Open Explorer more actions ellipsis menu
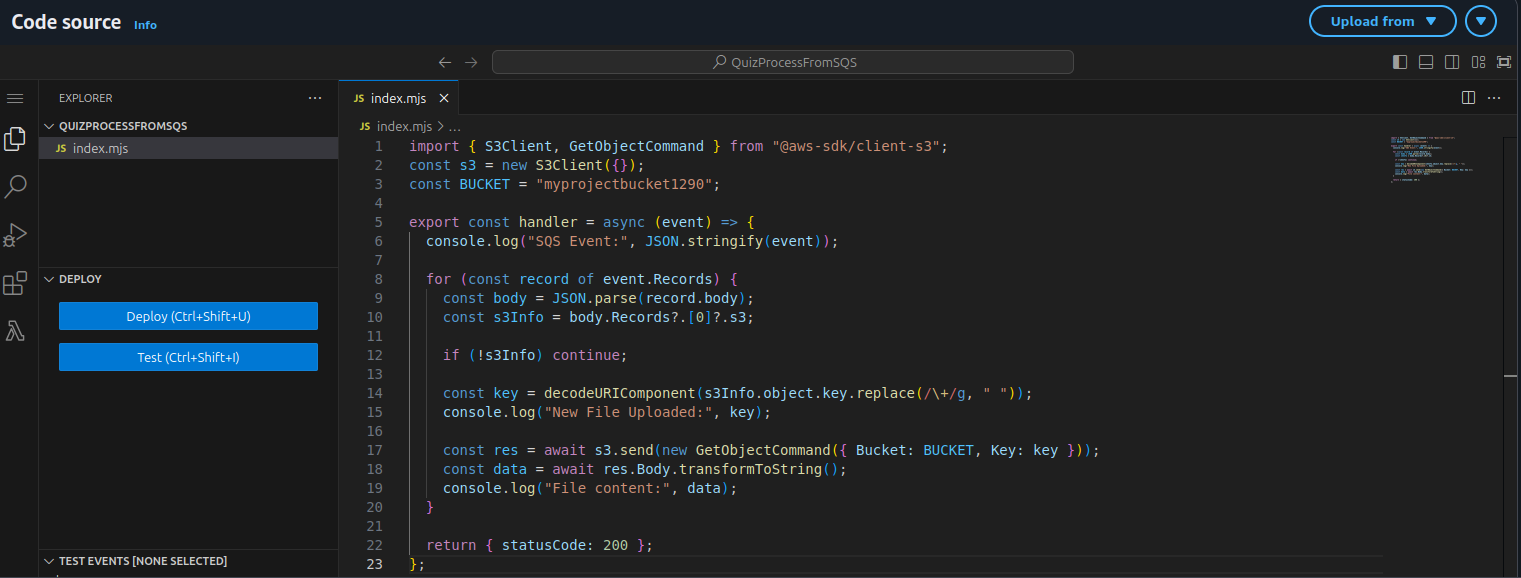 315,98
